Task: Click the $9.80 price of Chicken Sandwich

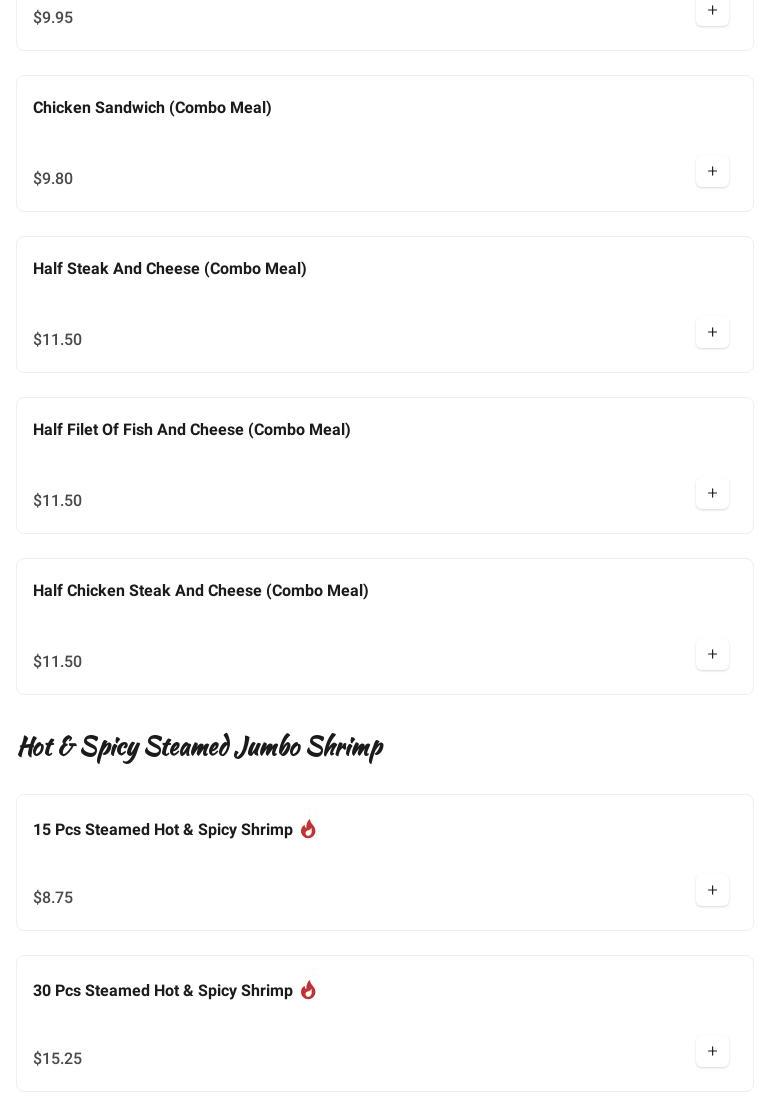Action: click(x=53, y=179)
